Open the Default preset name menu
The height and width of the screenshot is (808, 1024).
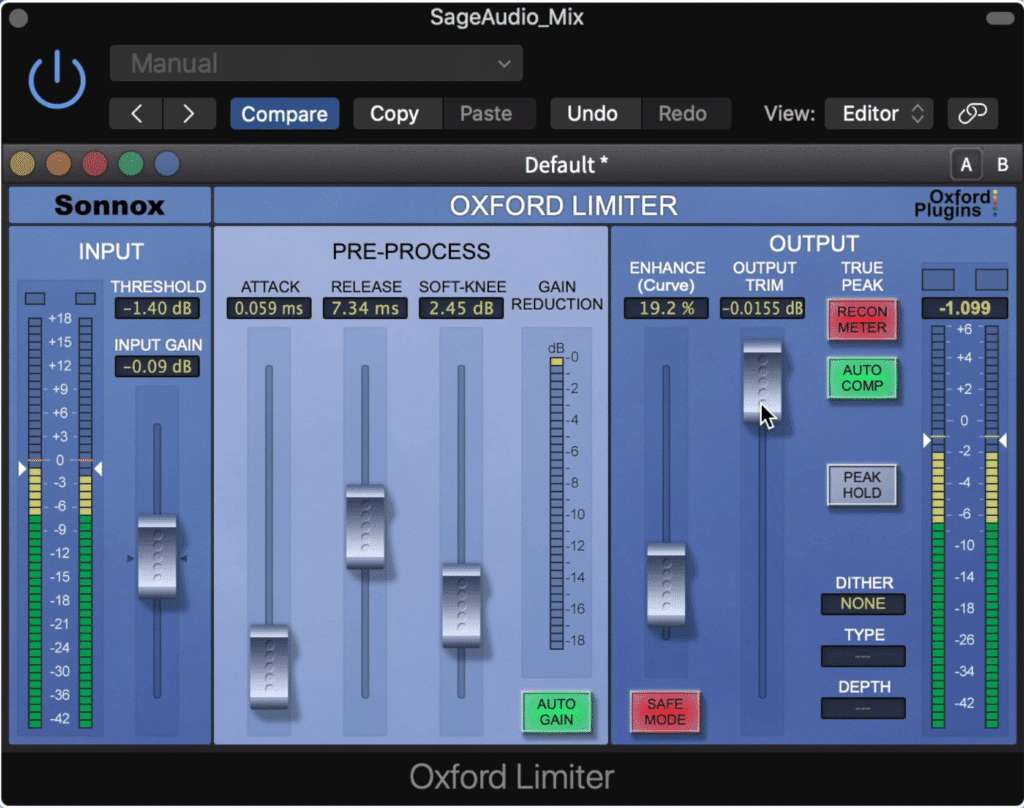point(566,165)
